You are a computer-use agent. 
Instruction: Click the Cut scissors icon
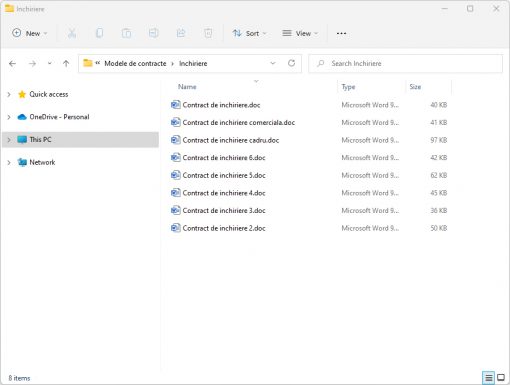(x=72, y=33)
